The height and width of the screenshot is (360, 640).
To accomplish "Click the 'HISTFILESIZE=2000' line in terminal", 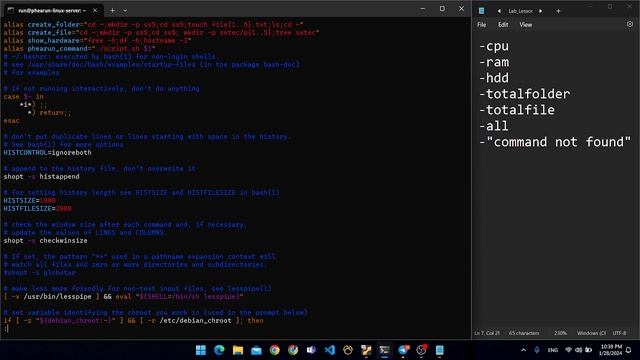I will point(38,209).
